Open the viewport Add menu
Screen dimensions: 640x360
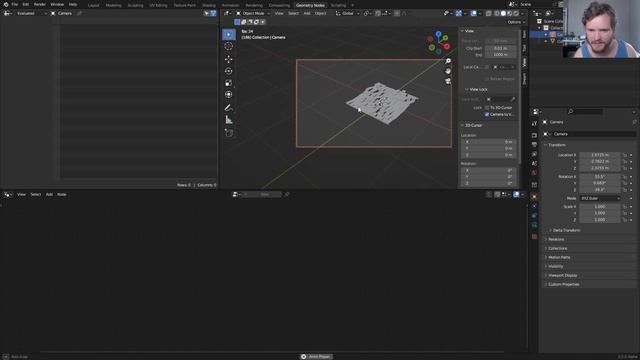pyautogui.click(x=307, y=13)
